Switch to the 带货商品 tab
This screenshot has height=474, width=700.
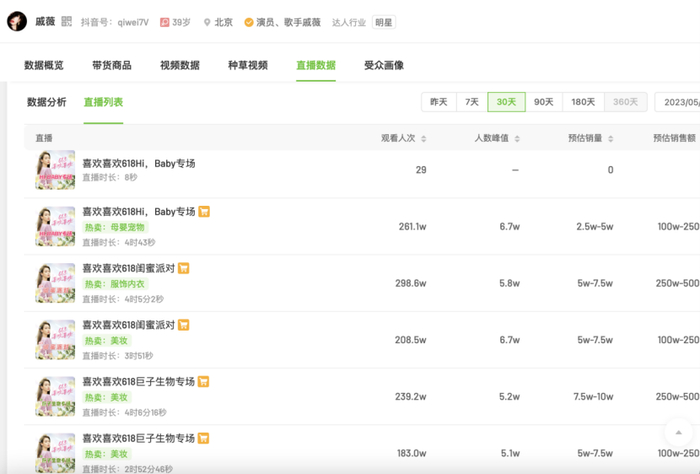(111, 65)
